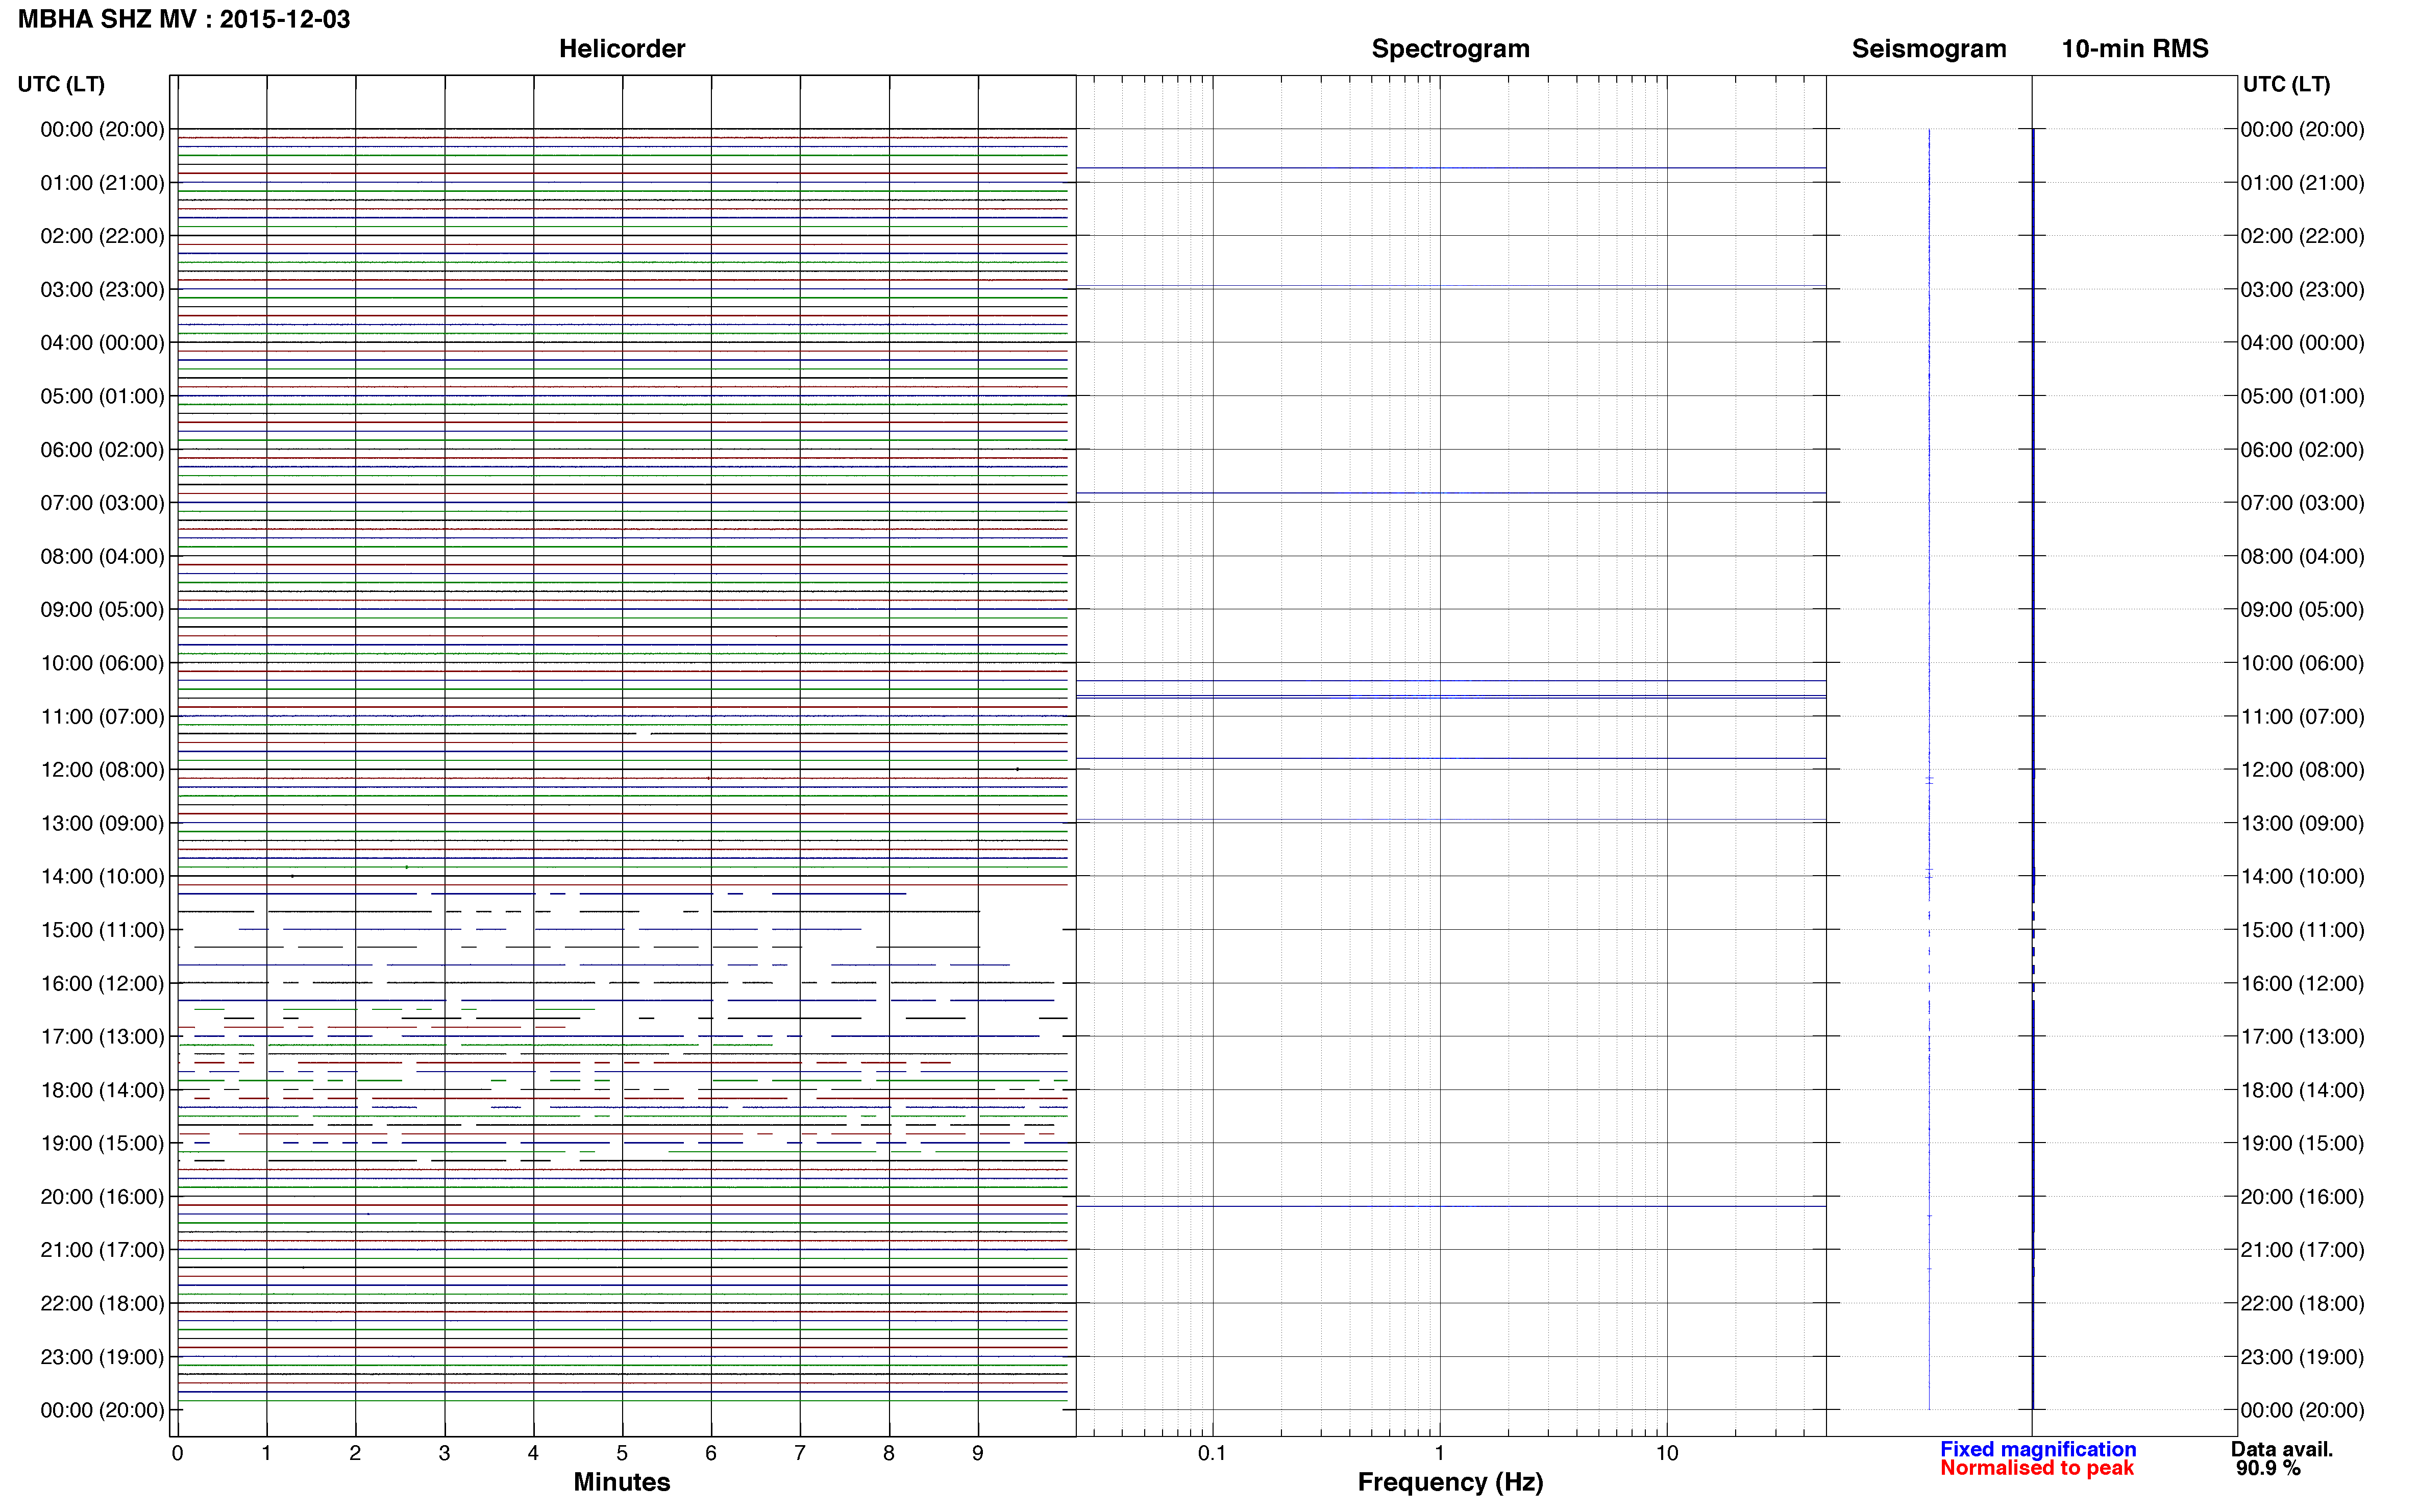The image size is (2419, 1512).
Task: Click left time label '07:00 (03:00)'
Action: pos(103,503)
